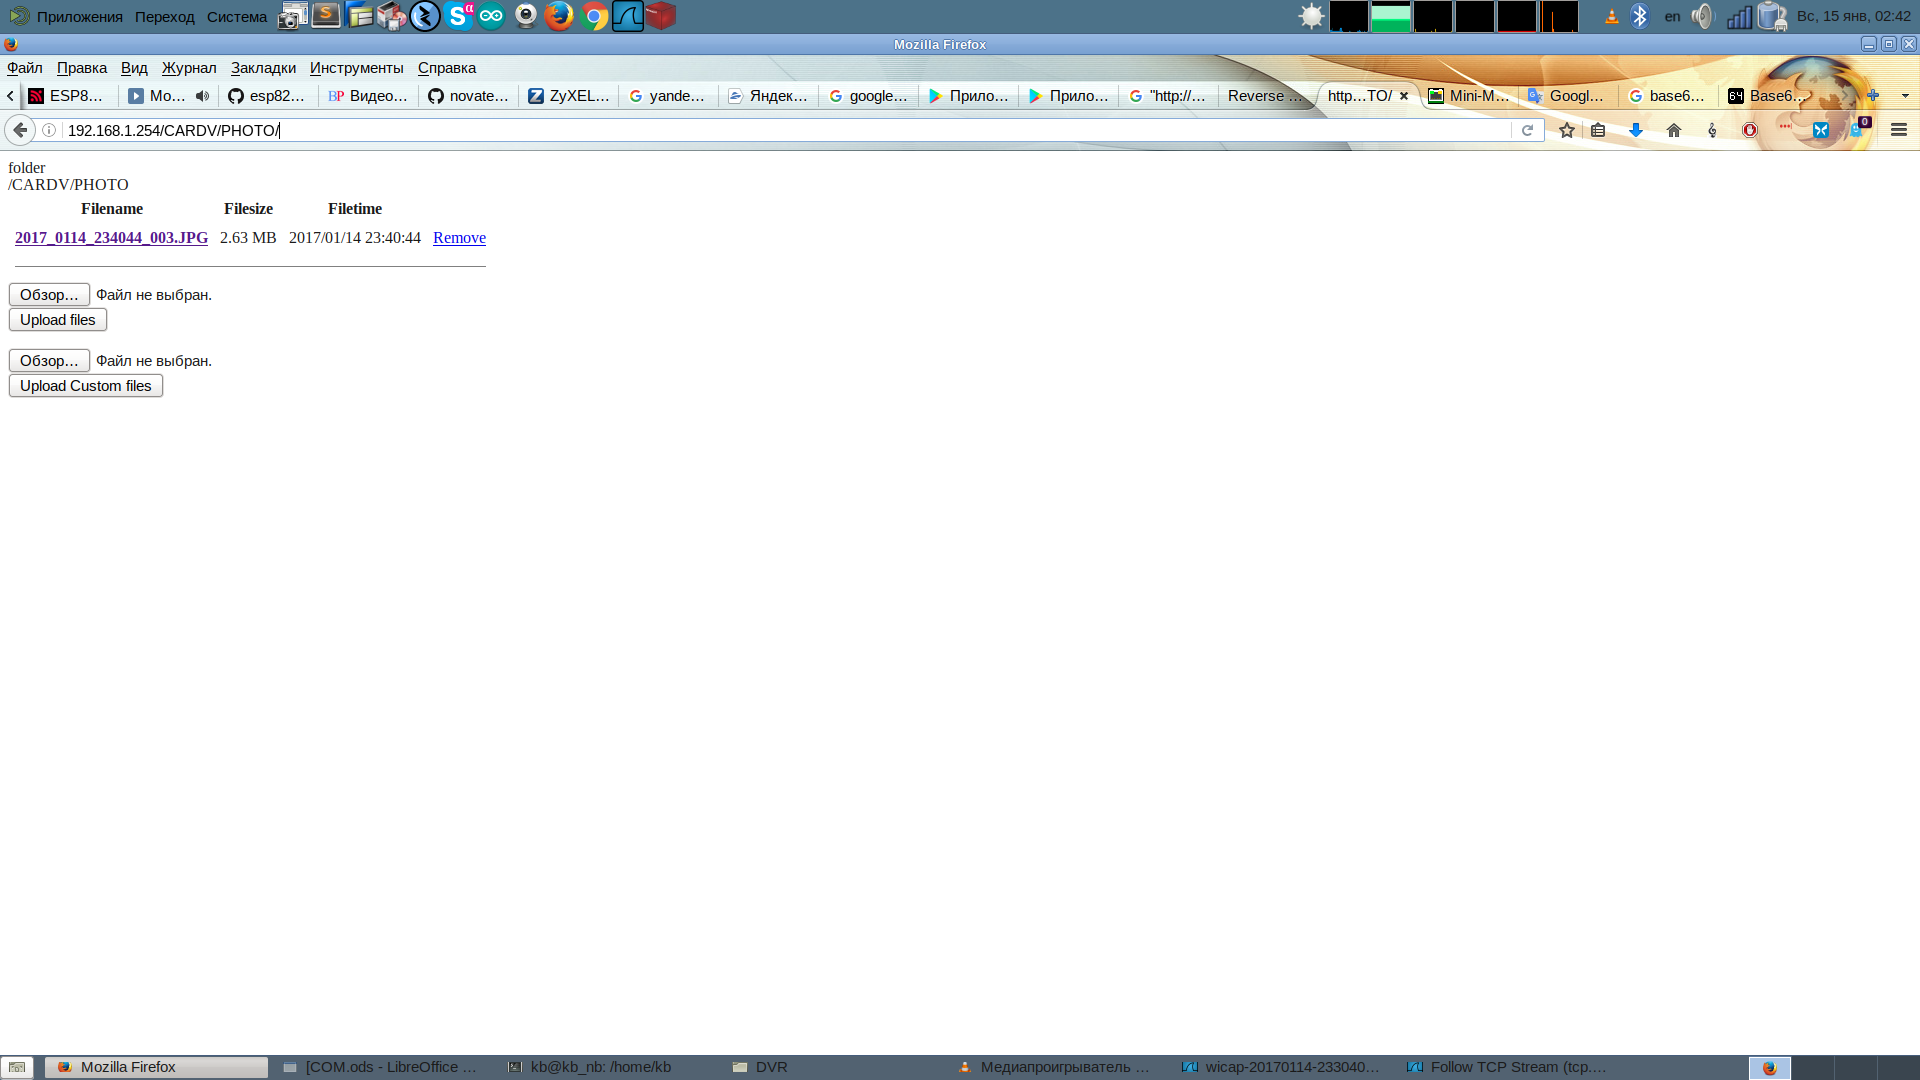Open the hamburger menu
1920x1080 pixels.
pyautogui.click(x=1899, y=131)
